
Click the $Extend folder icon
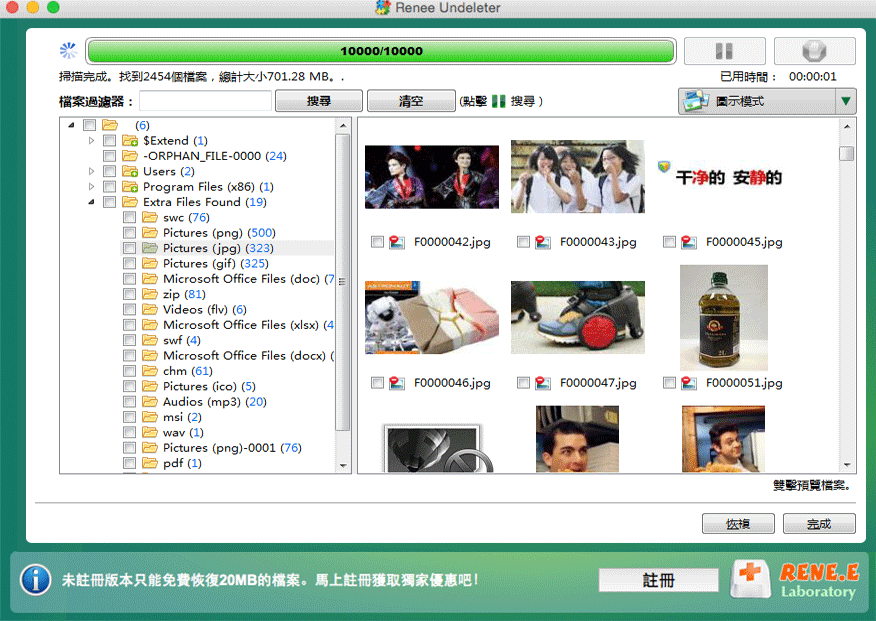[x=130, y=140]
